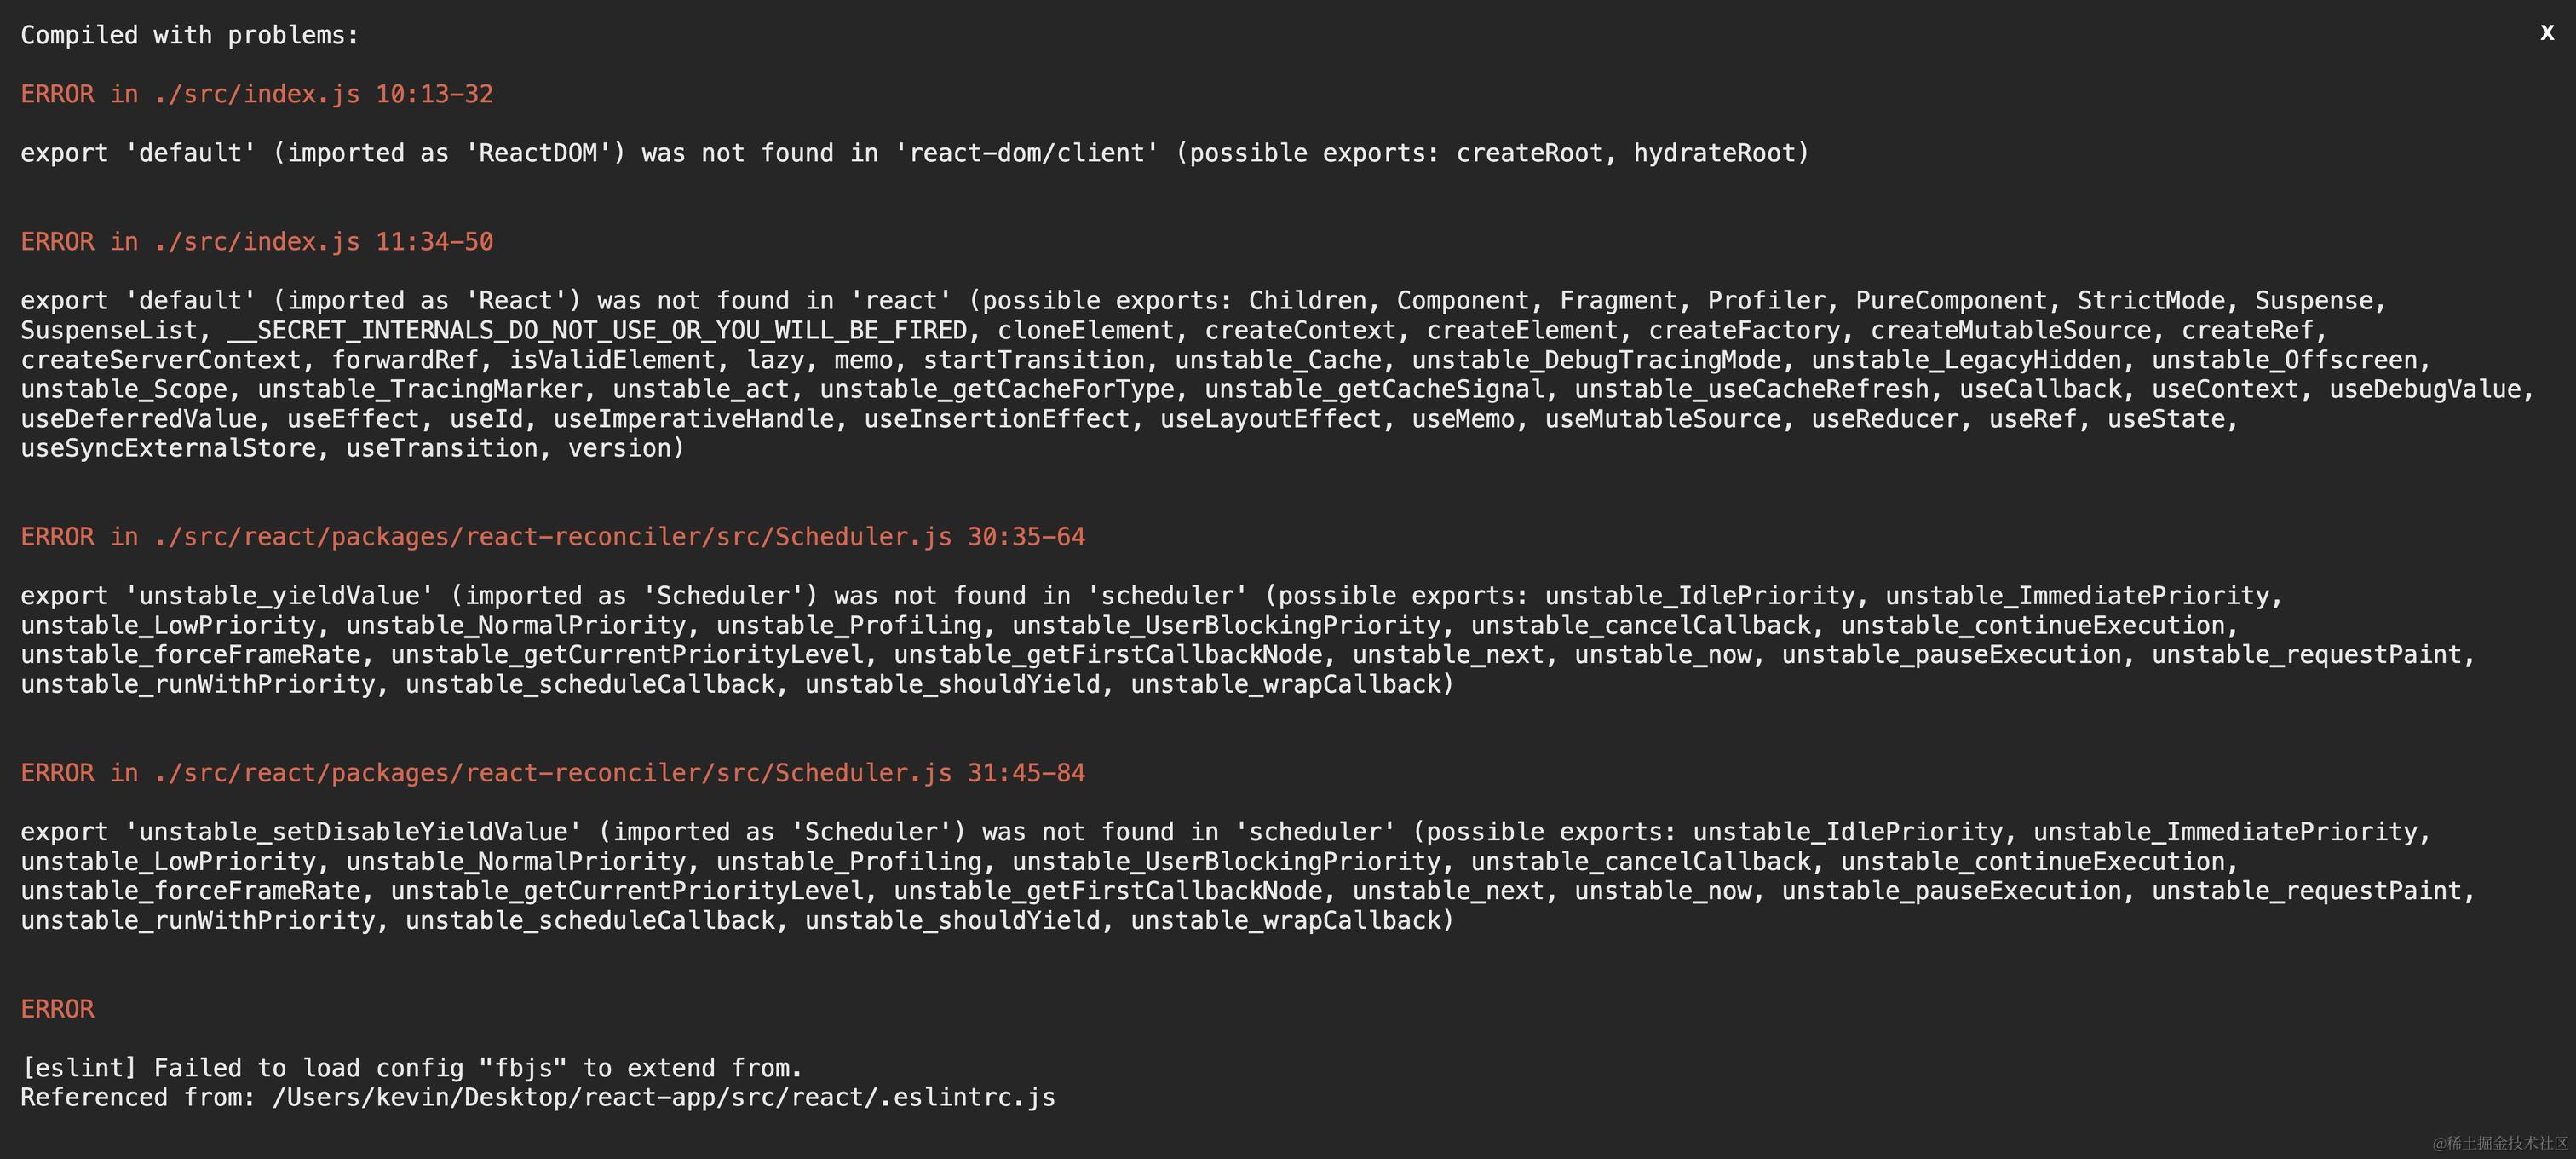
Task: Open the Scheduler.js 31:45-84 error location
Action: [553, 773]
